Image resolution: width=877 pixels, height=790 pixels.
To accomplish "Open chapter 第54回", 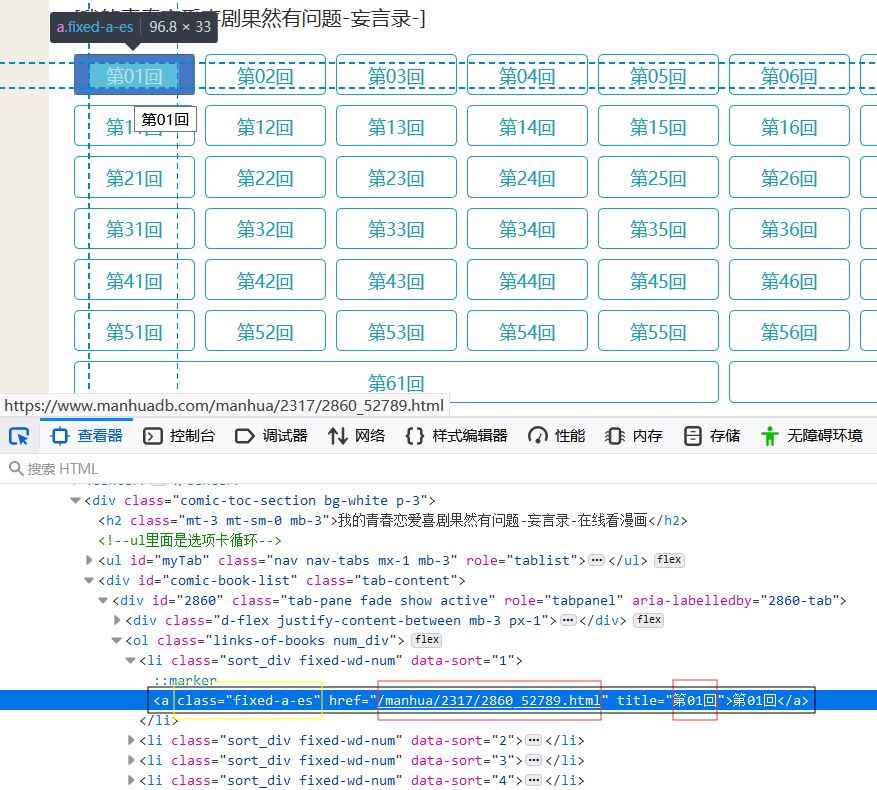I will coord(527,331).
